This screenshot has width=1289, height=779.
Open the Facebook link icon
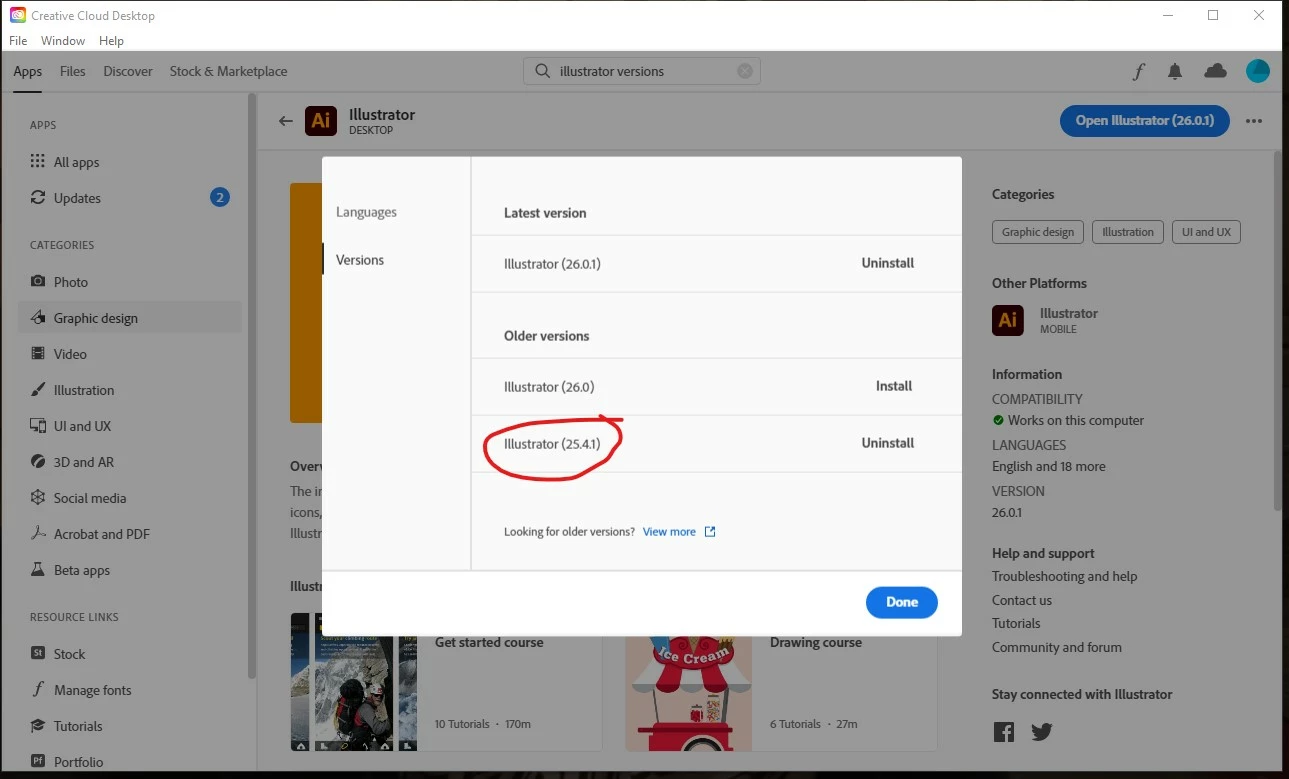point(1004,732)
